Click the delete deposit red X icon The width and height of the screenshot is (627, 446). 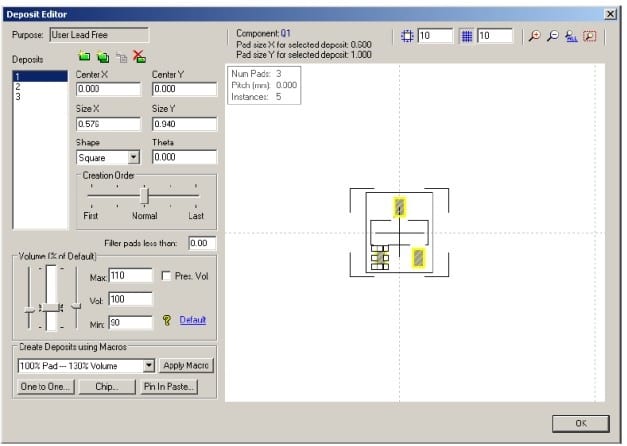click(139, 59)
